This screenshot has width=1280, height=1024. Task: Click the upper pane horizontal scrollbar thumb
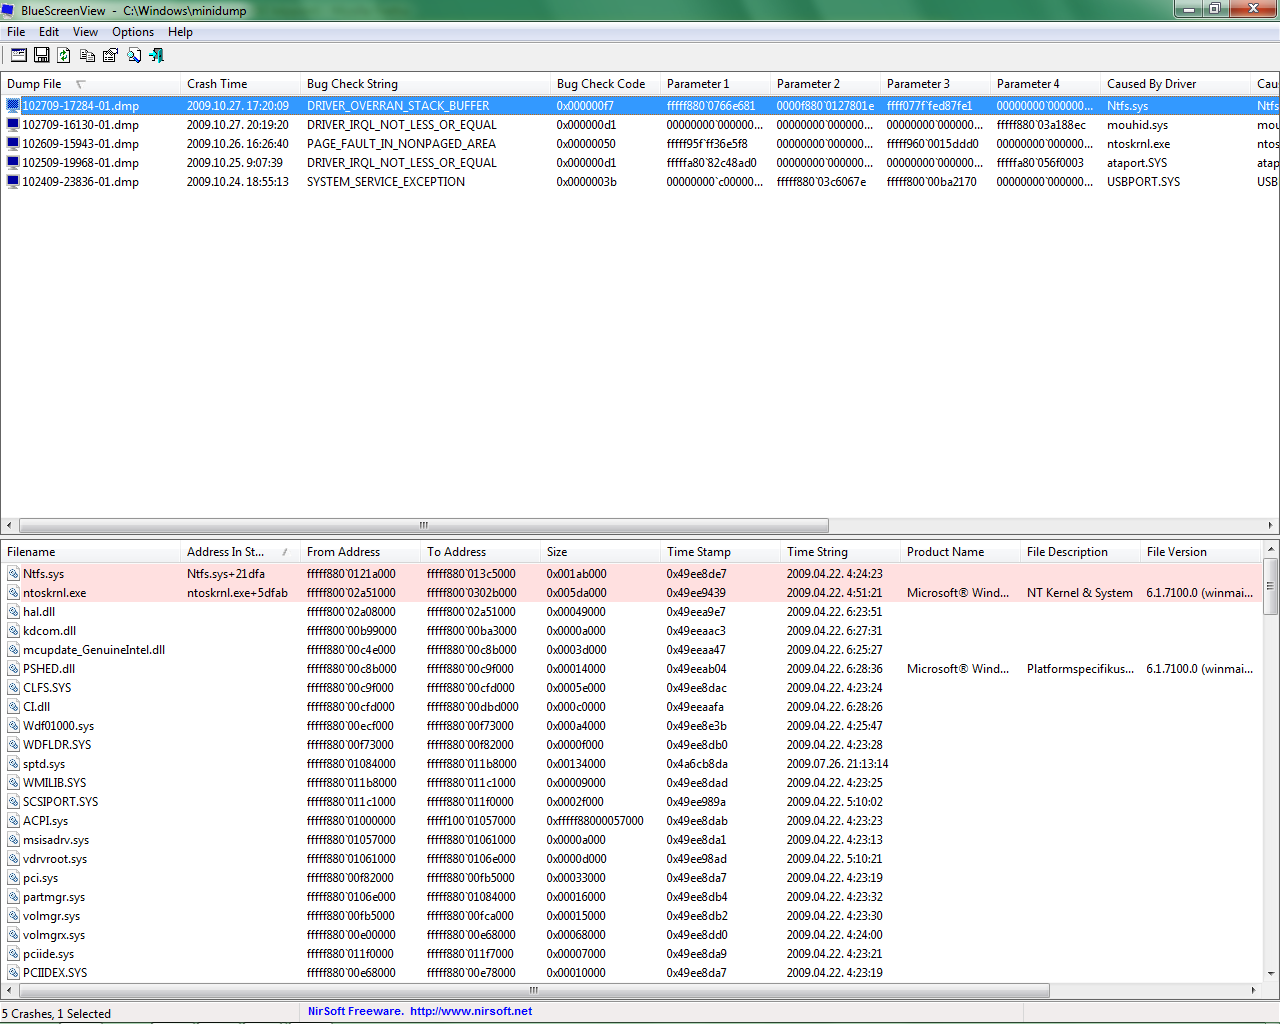(x=424, y=525)
